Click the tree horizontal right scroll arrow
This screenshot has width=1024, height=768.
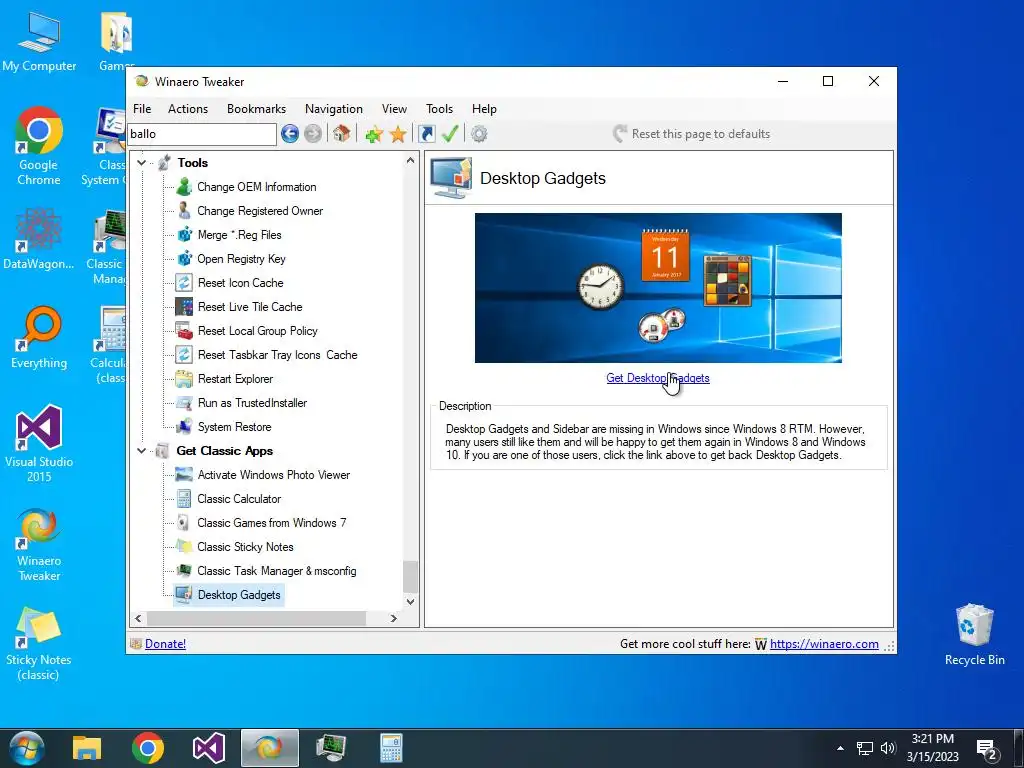click(393, 618)
